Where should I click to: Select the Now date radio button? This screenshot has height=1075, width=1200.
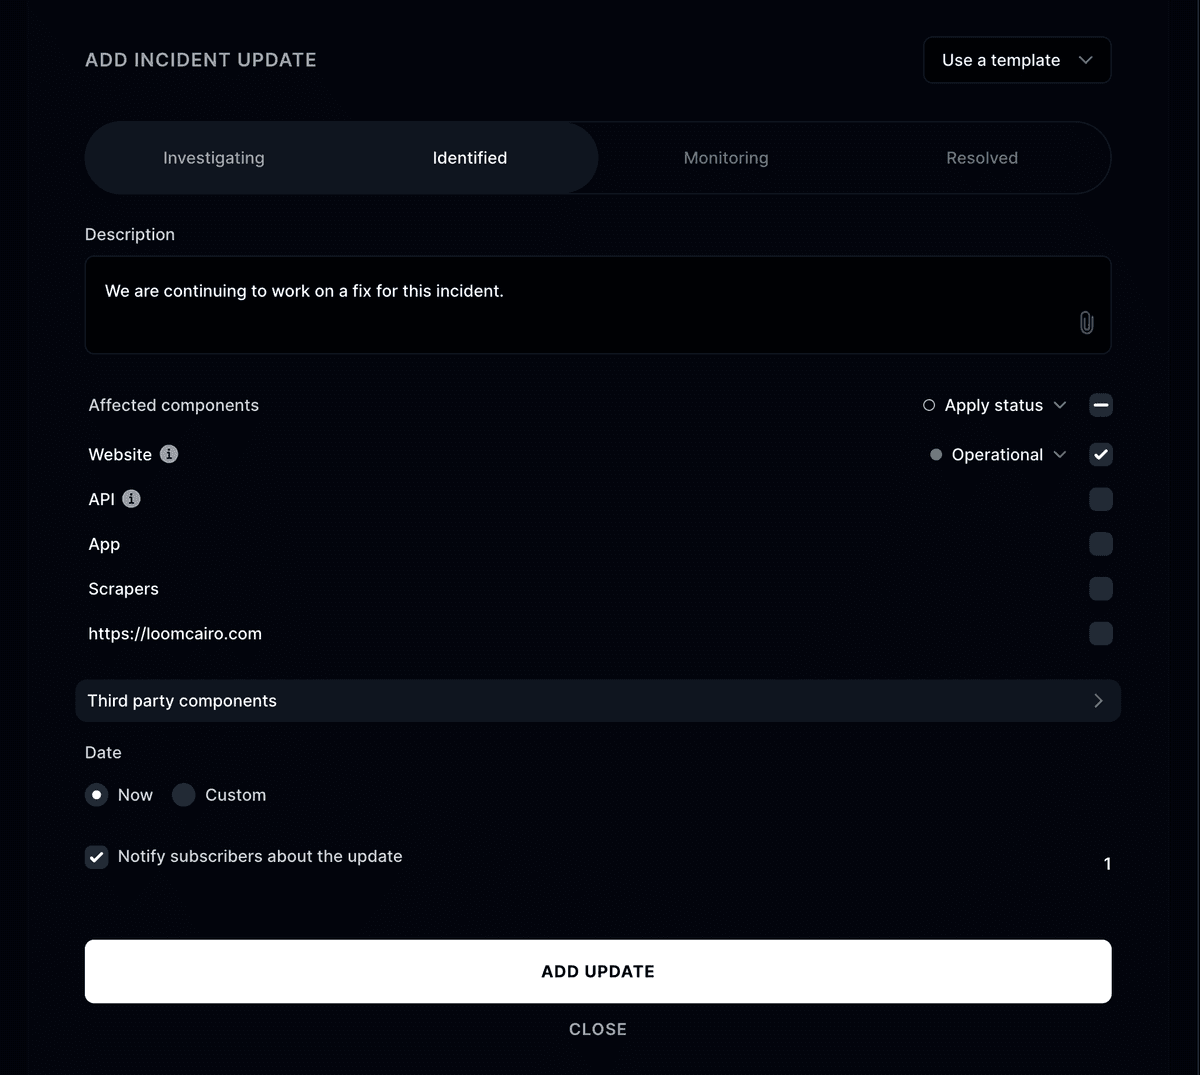coord(96,794)
